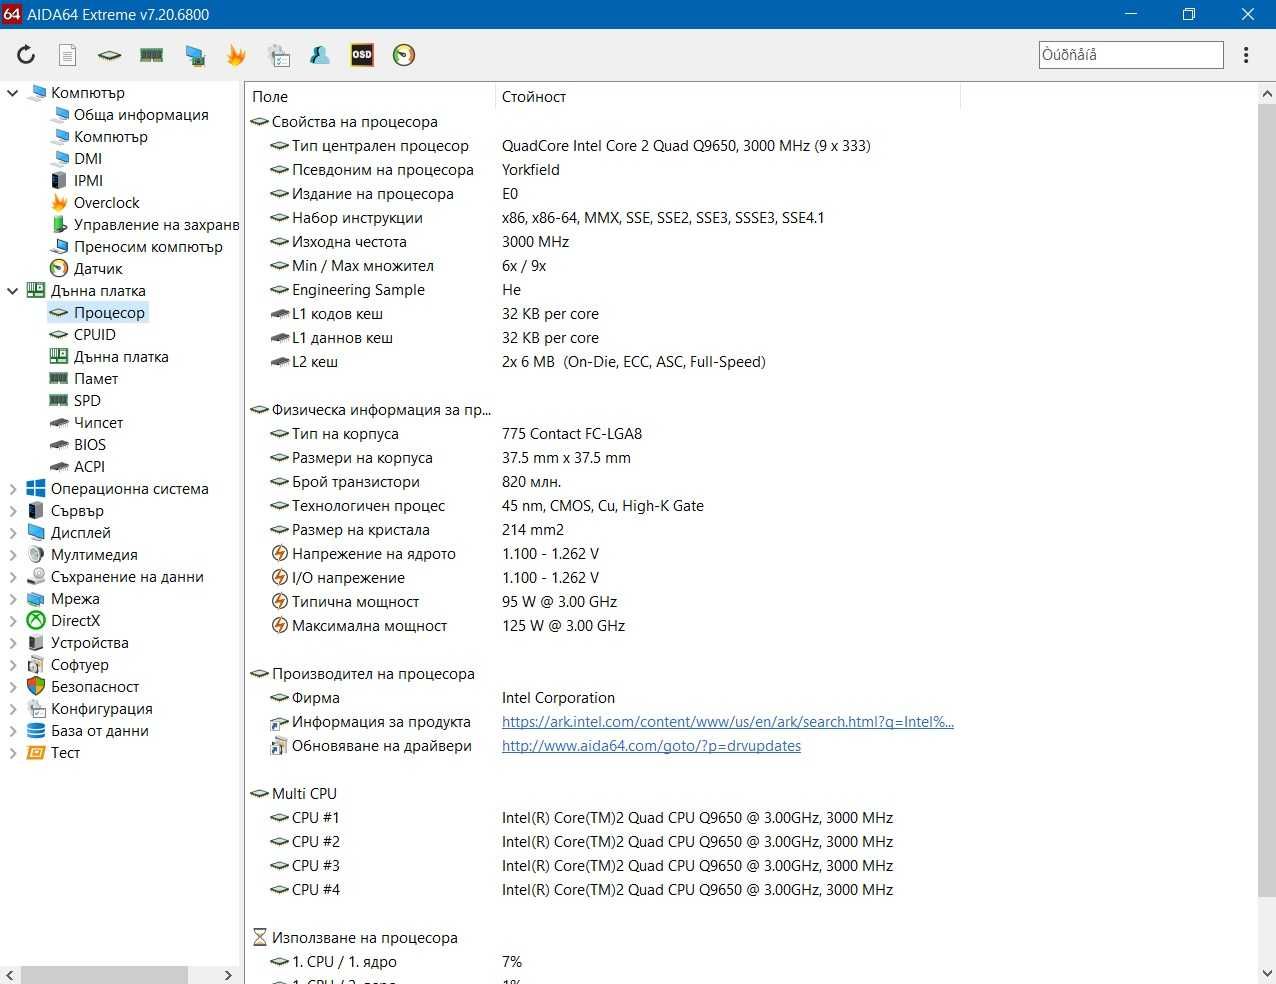The width and height of the screenshot is (1276, 984).
Task: Select Преносим компютър tree item
Action: pos(148,247)
